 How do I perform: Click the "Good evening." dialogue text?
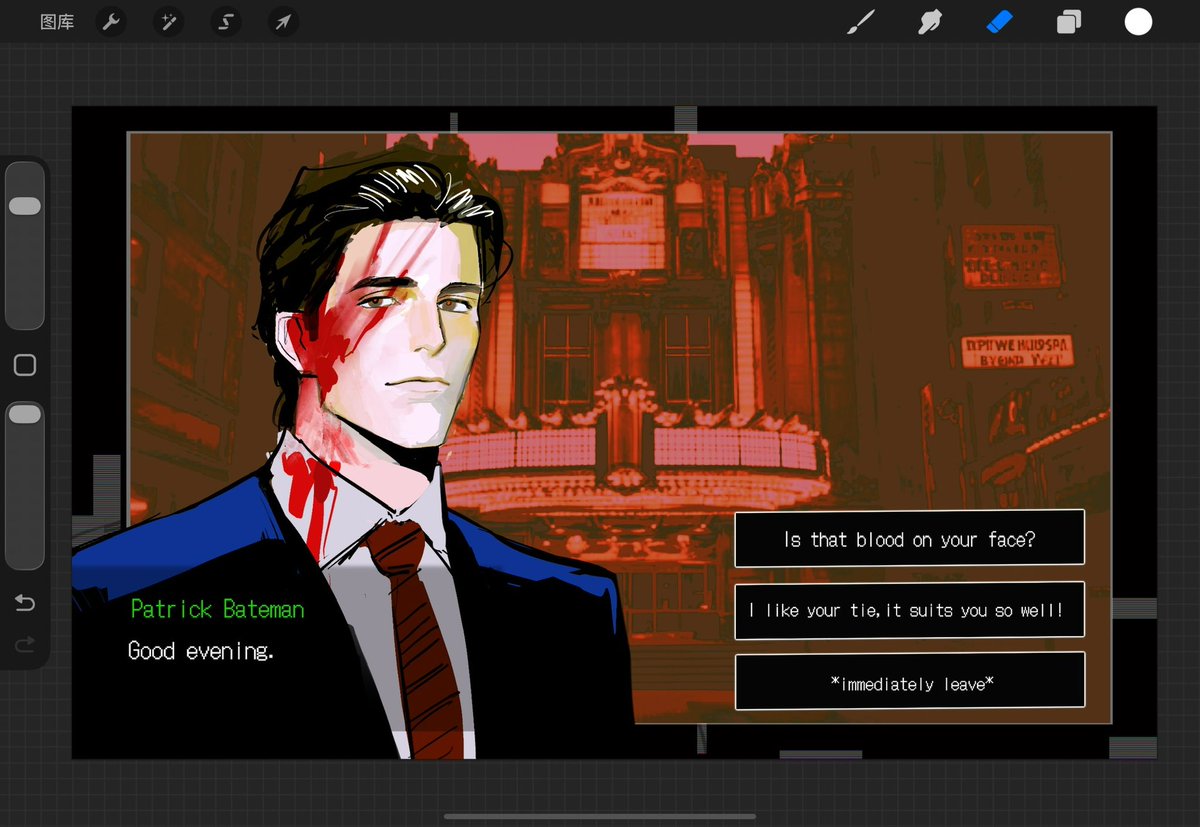point(200,651)
